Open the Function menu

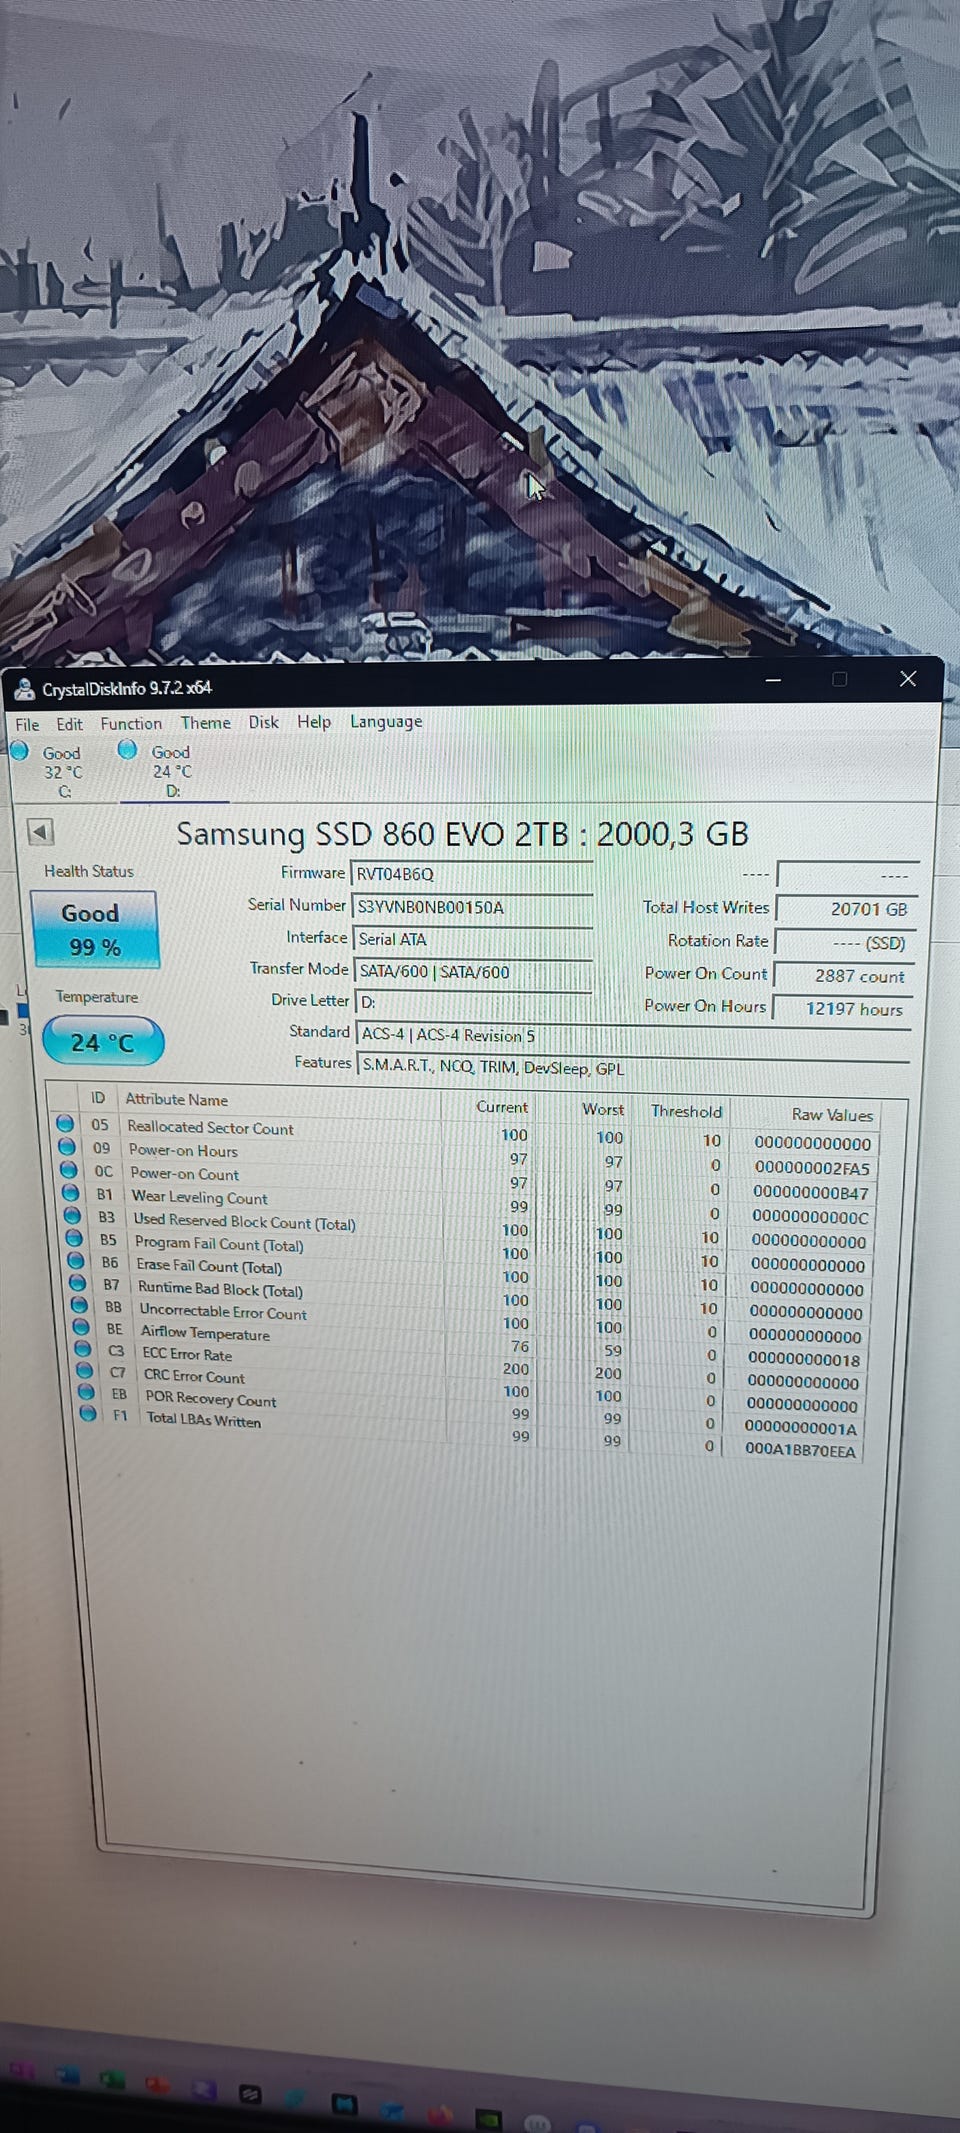click(x=130, y=723)
